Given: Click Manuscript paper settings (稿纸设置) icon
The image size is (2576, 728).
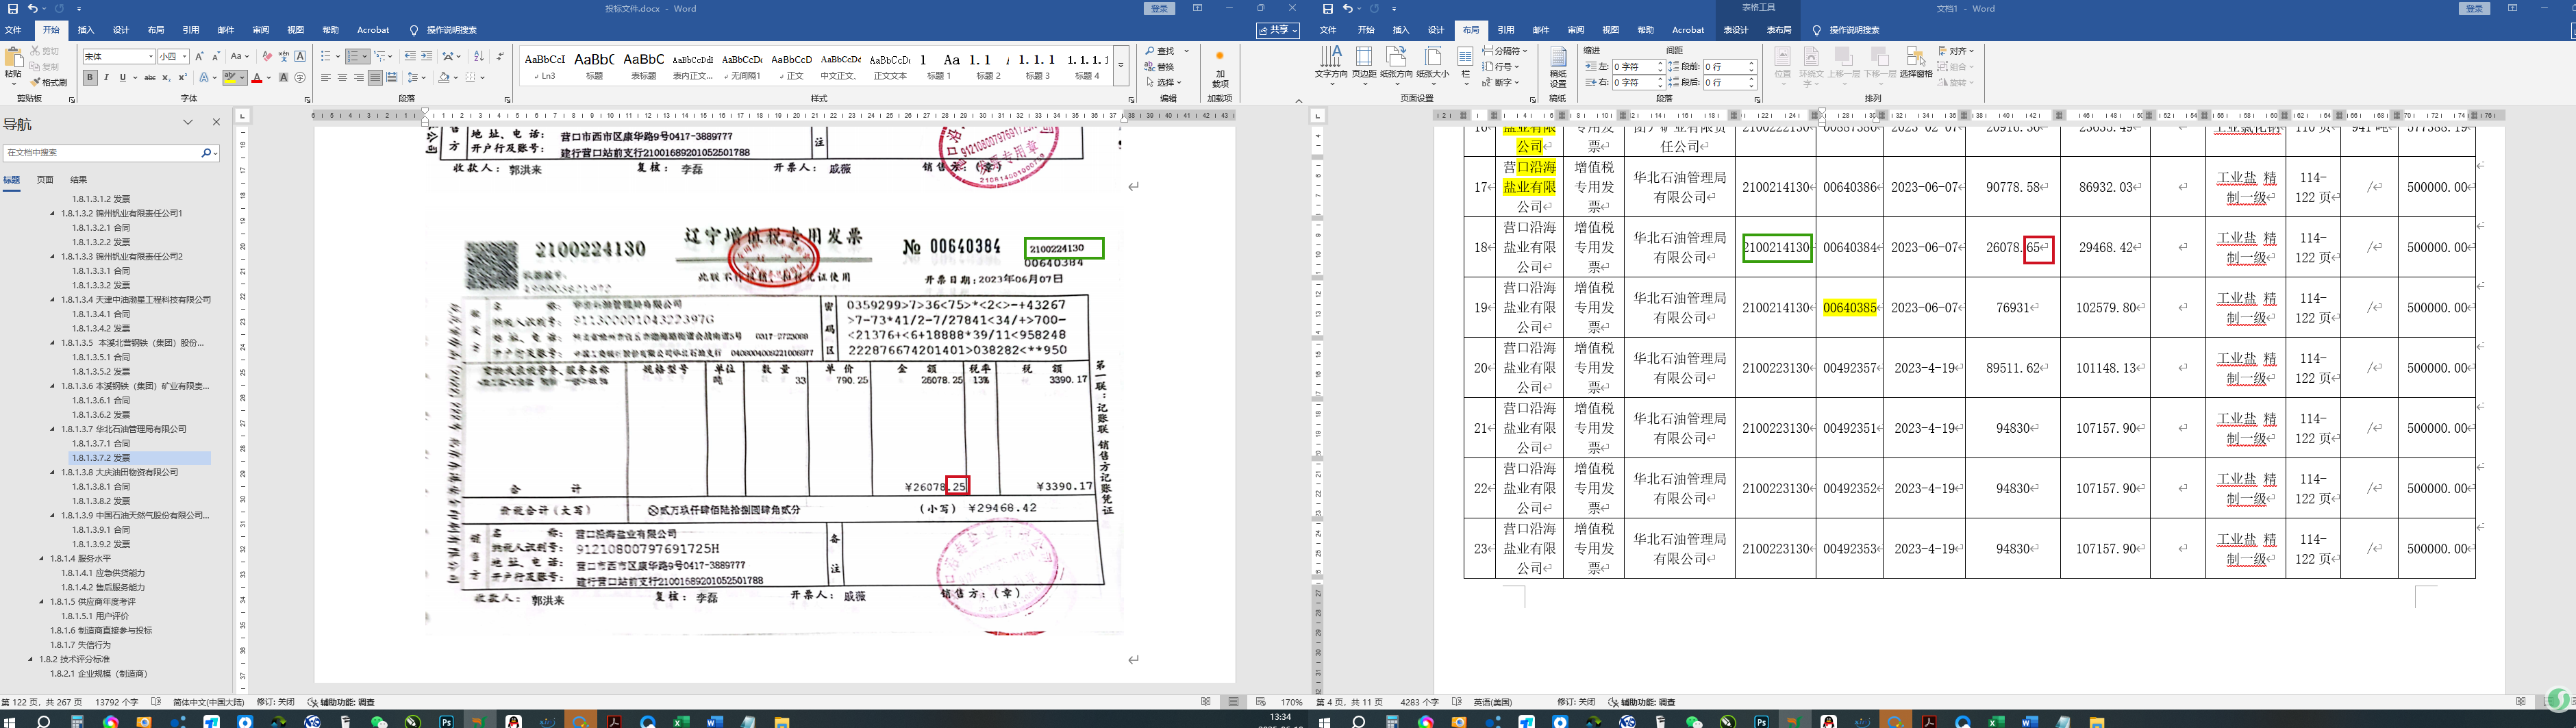Looking at the screenshot, I should 1558,66.
